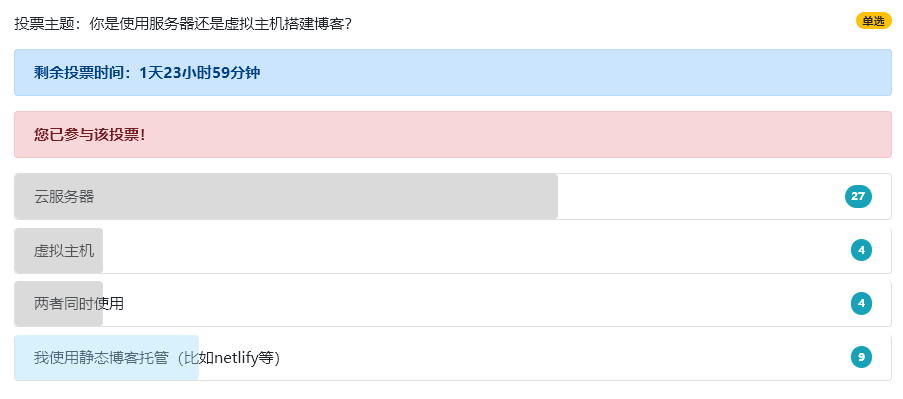Pick the 两者同时使用 option label
Screen dimensions: 903x399
tap(78, 303)
